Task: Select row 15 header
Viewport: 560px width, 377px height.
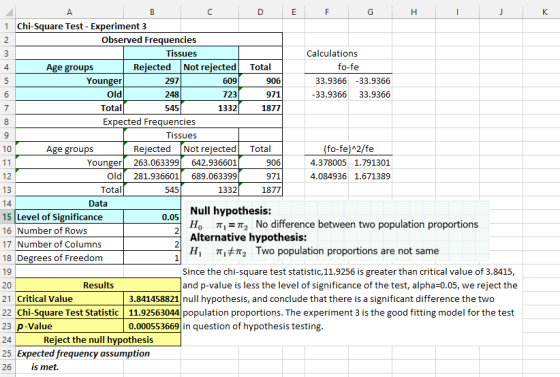Action: pos(7,217)
